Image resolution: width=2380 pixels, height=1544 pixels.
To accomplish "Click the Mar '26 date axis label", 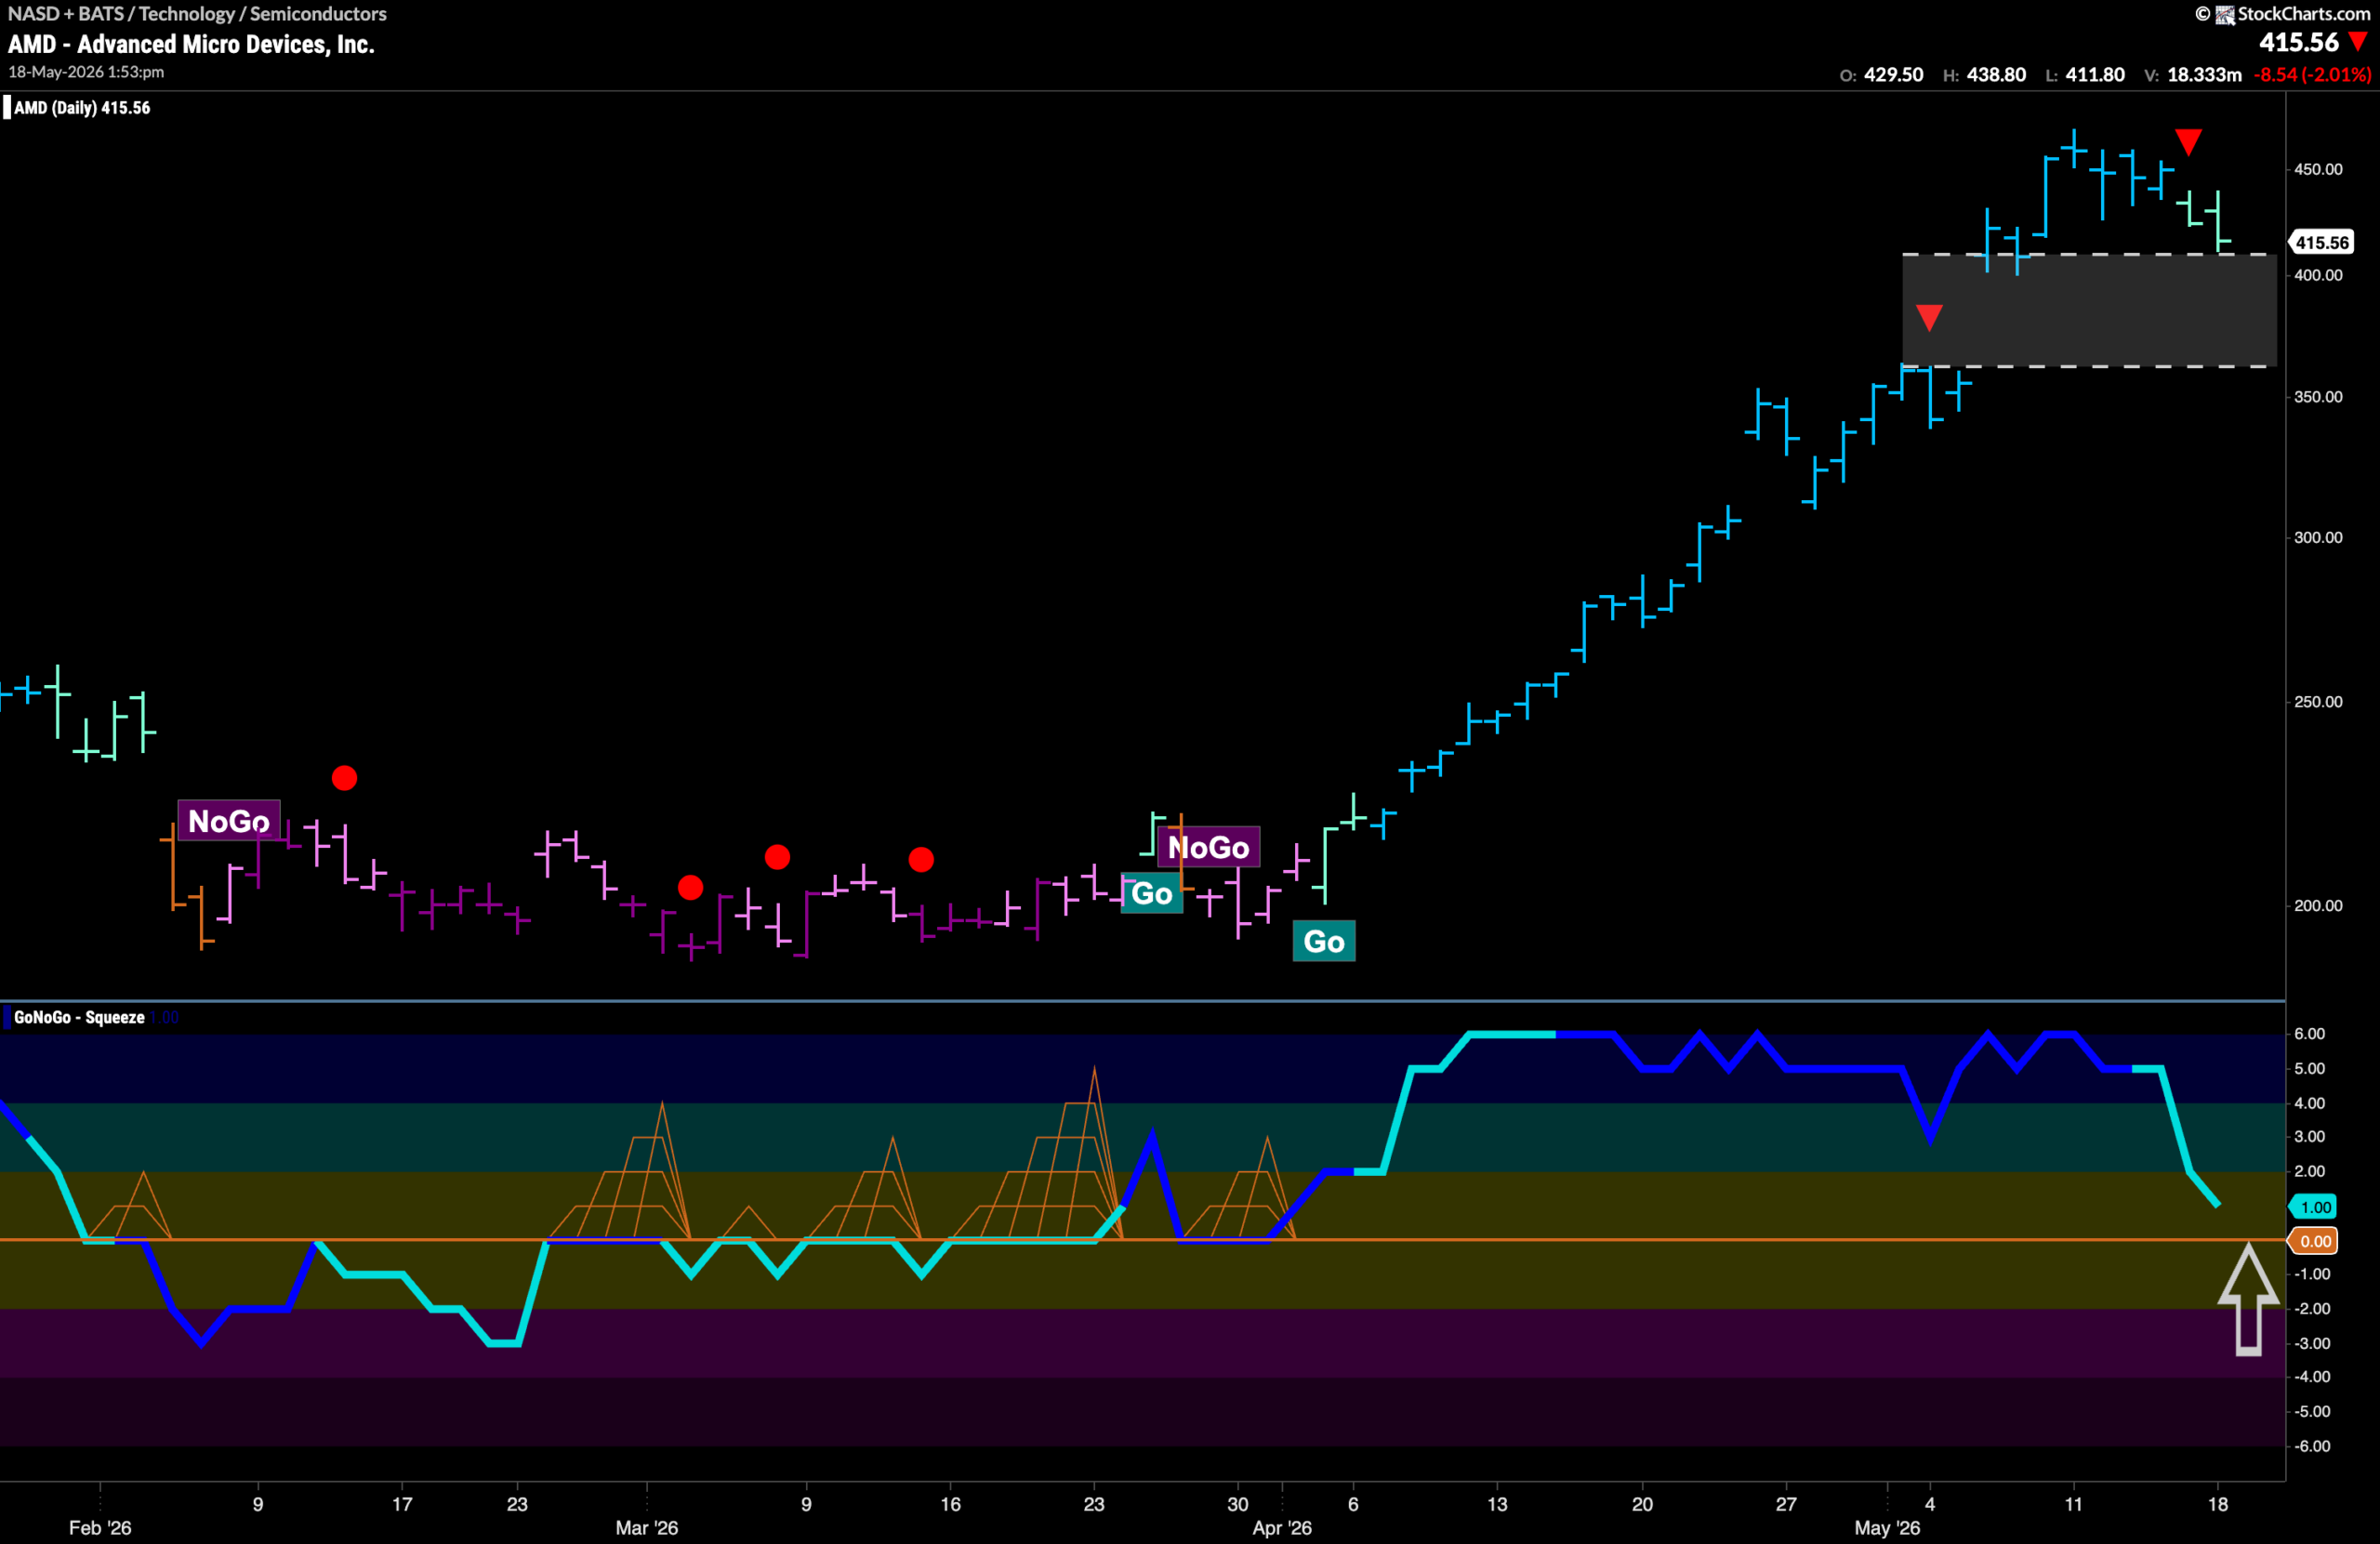I will click(646, 1527).
